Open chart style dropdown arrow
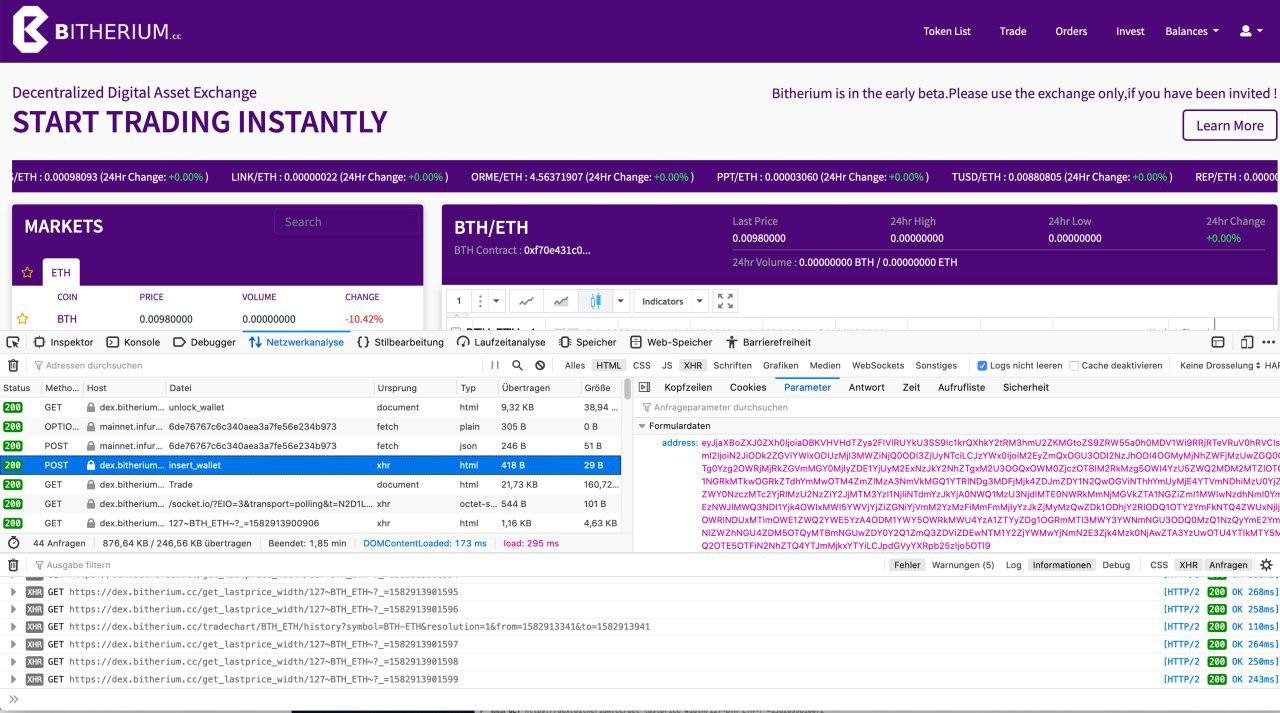Image resolution: width=1280 pixels, height=713 pixels. 620,301
